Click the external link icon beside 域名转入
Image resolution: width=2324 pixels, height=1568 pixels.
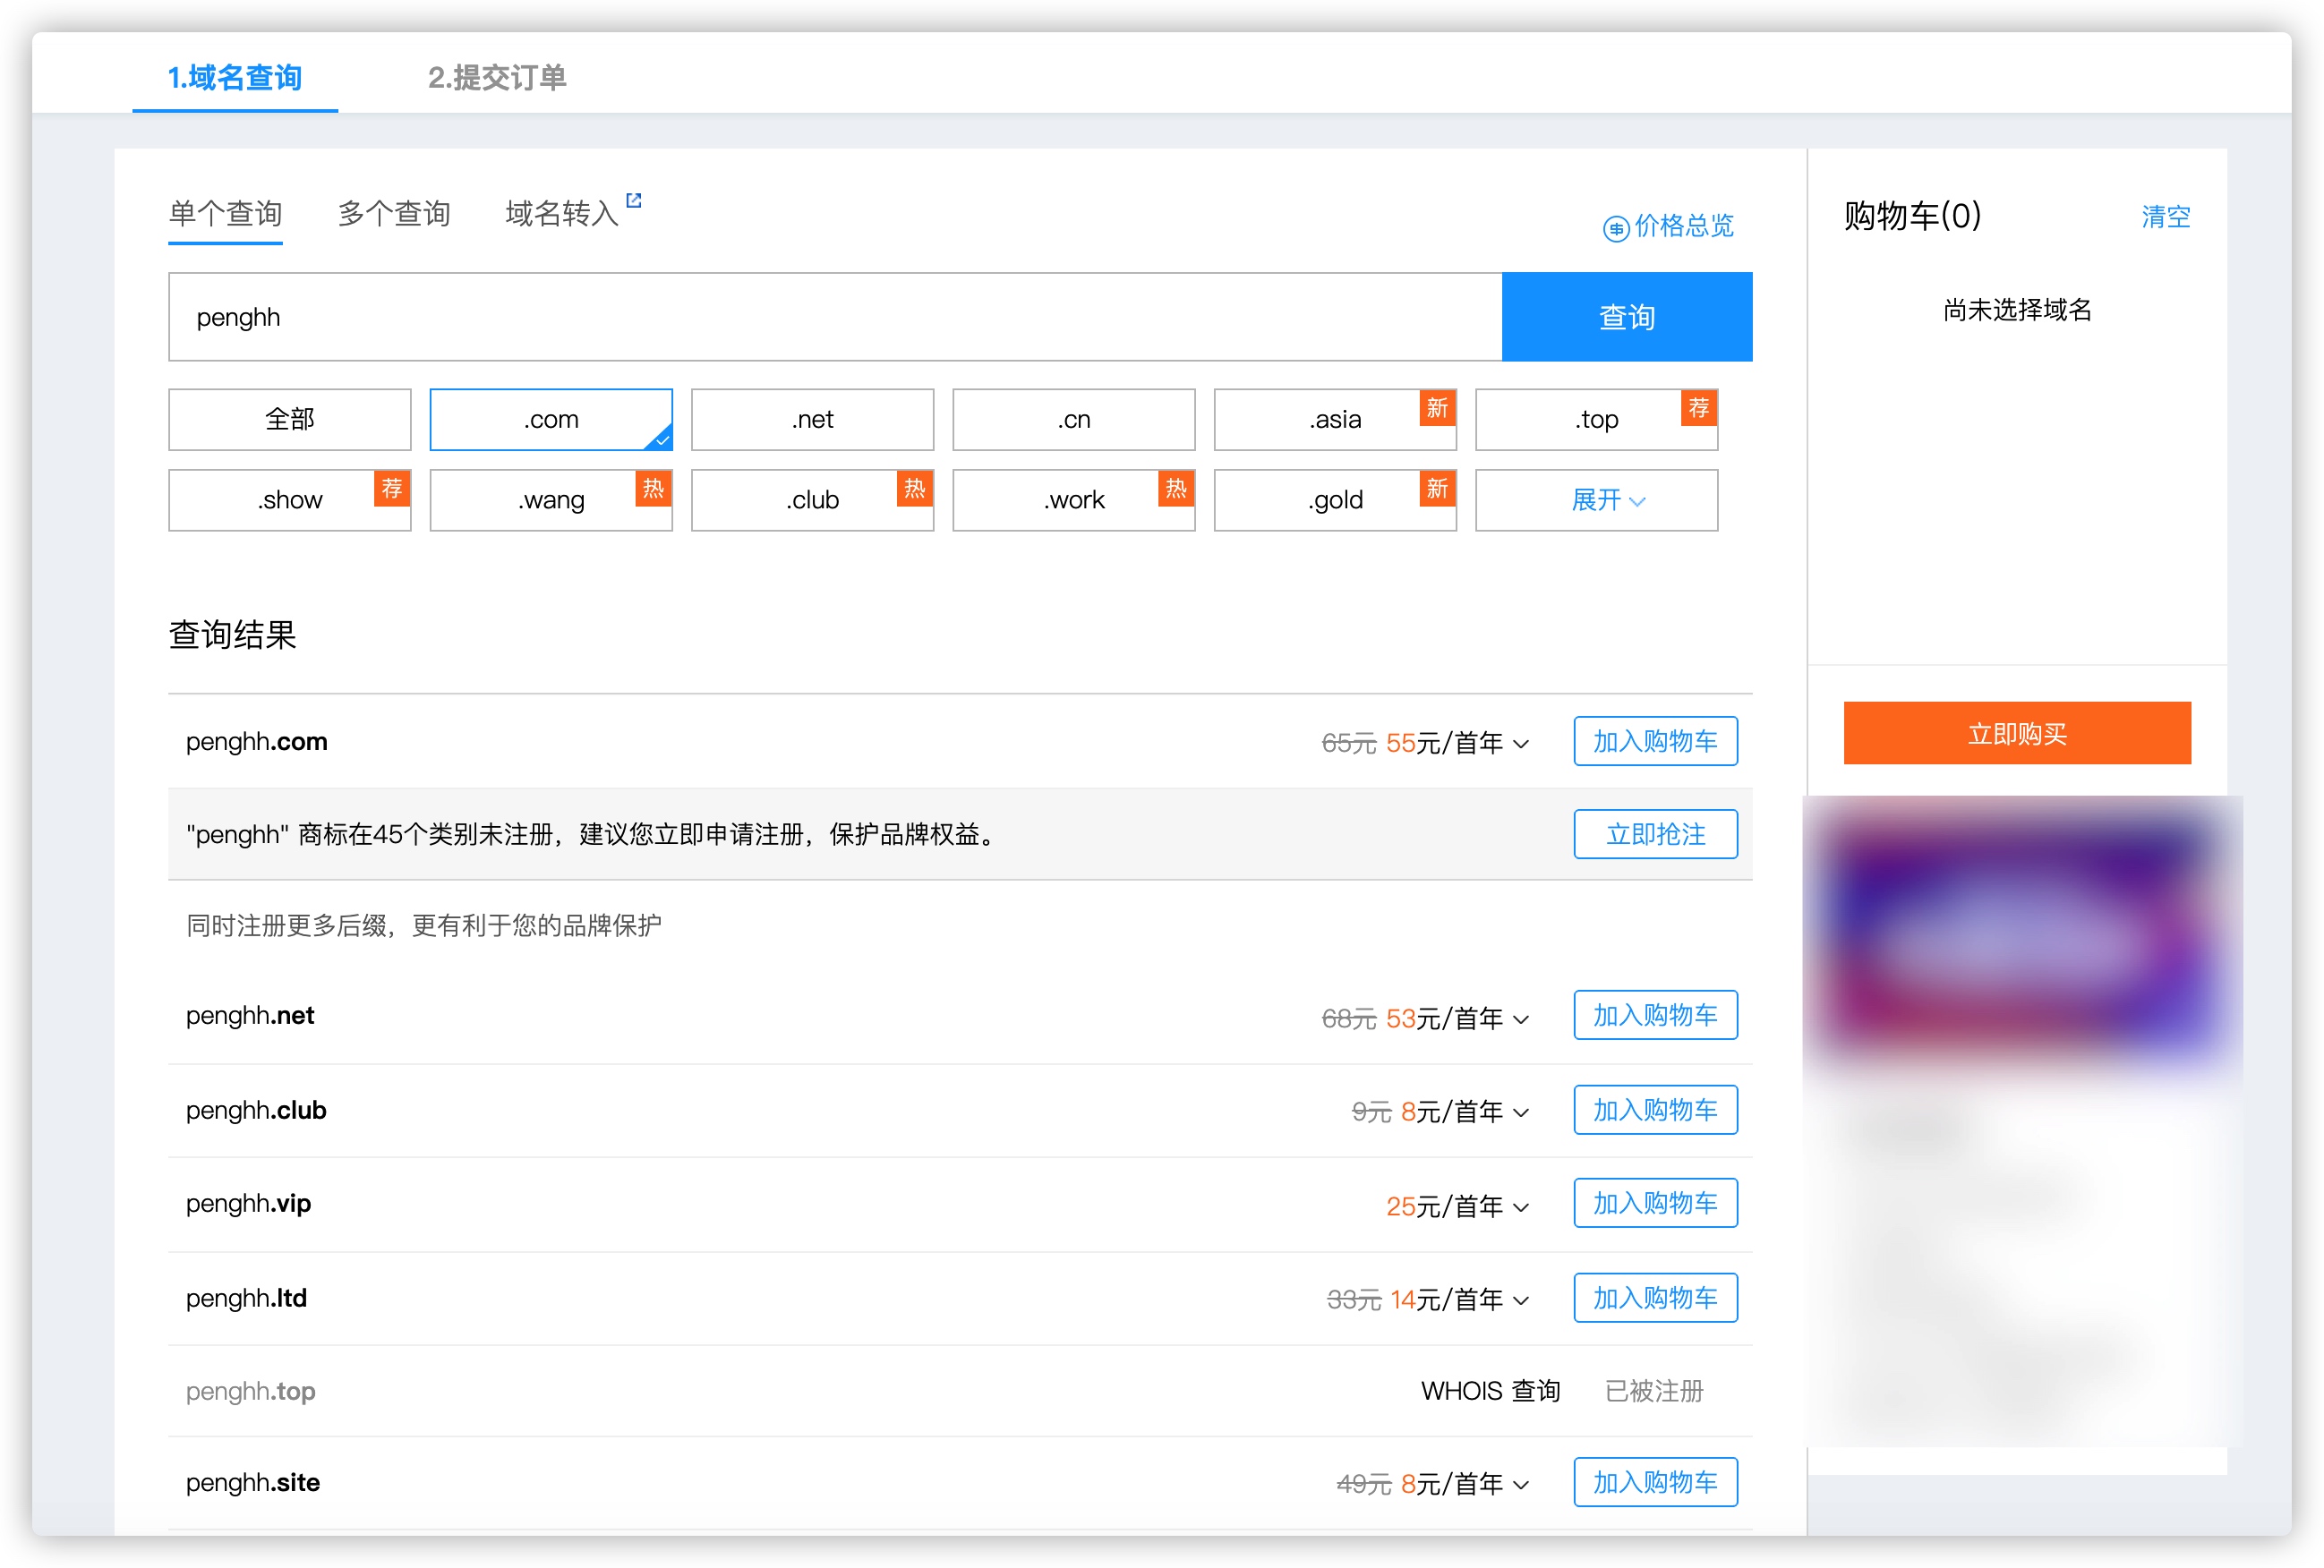click(x=633, y=200)
